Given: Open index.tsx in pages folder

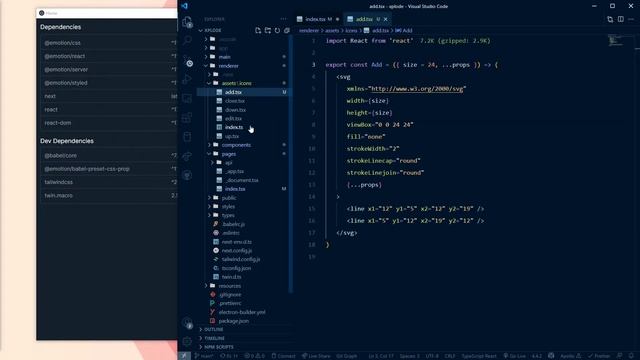Looking at the screenshot, I should coord(235,189).
